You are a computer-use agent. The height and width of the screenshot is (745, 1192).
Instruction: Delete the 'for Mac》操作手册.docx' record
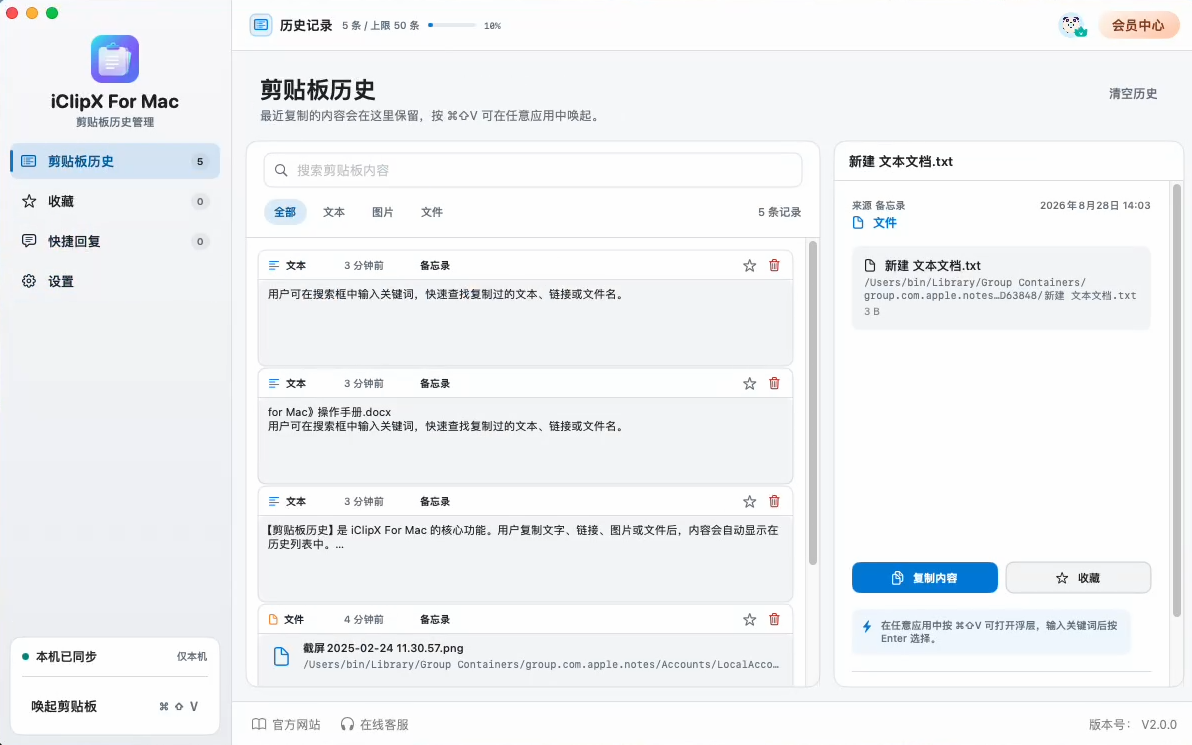tap(774, 383)
